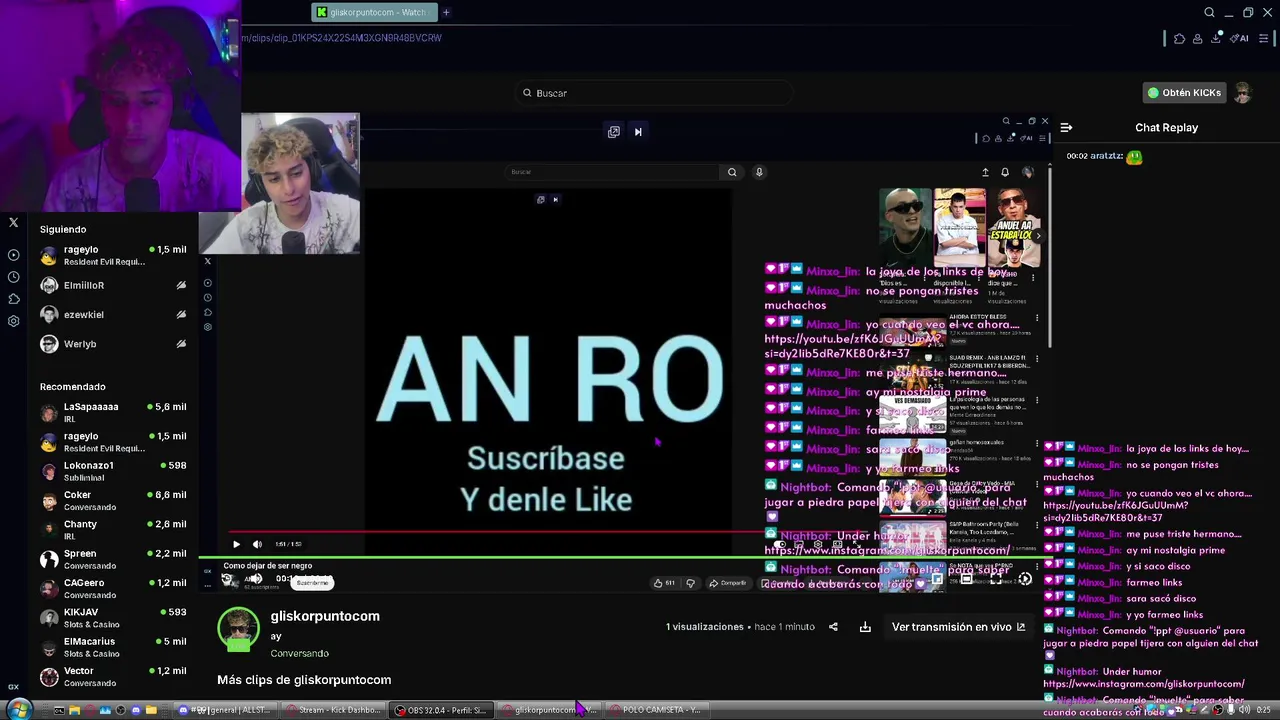
Task: Open KIKJAV recommended channel
Action: coord(113,617)
